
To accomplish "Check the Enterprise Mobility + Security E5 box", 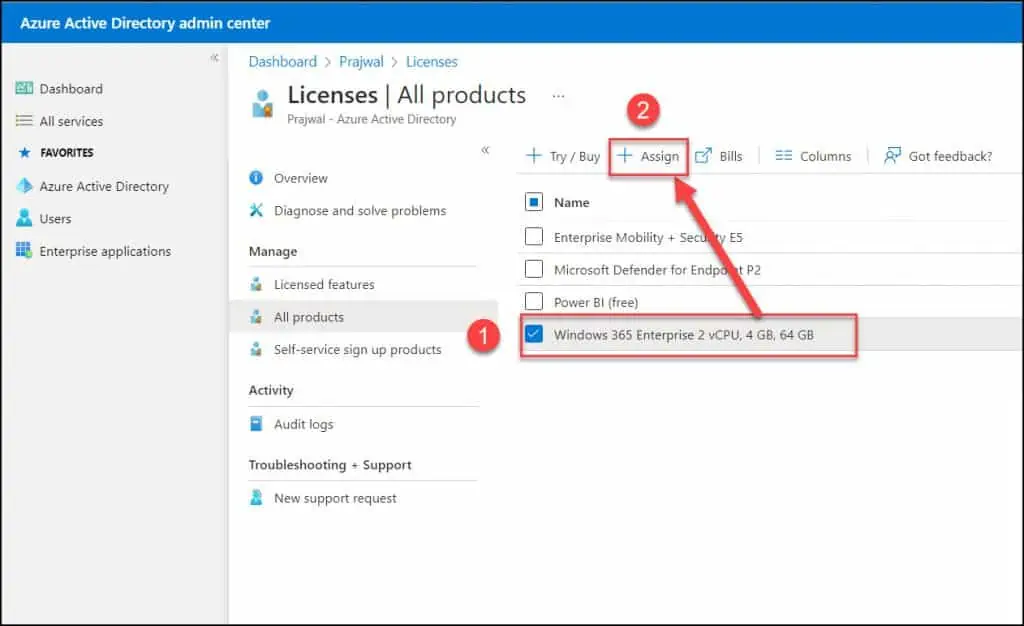I will [534, 236].
